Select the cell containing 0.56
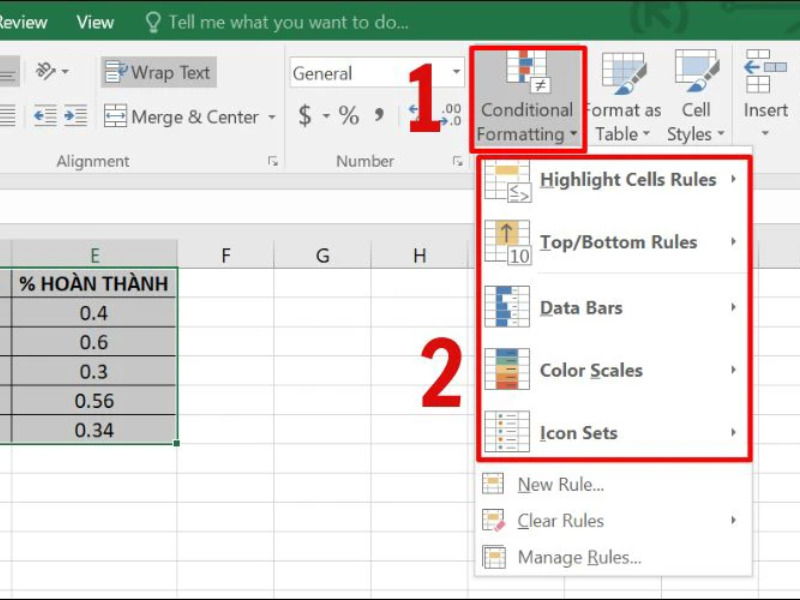Viewport: 800px width, 600px height. [94, 401]
